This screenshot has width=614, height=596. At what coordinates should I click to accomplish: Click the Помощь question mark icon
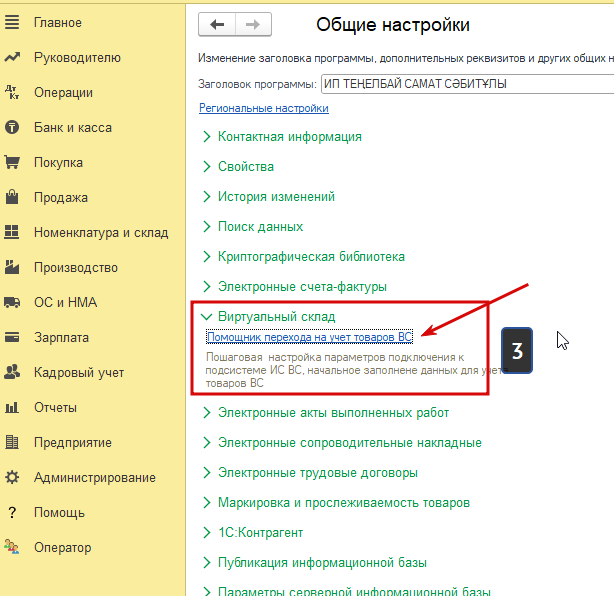click(12, 512)
